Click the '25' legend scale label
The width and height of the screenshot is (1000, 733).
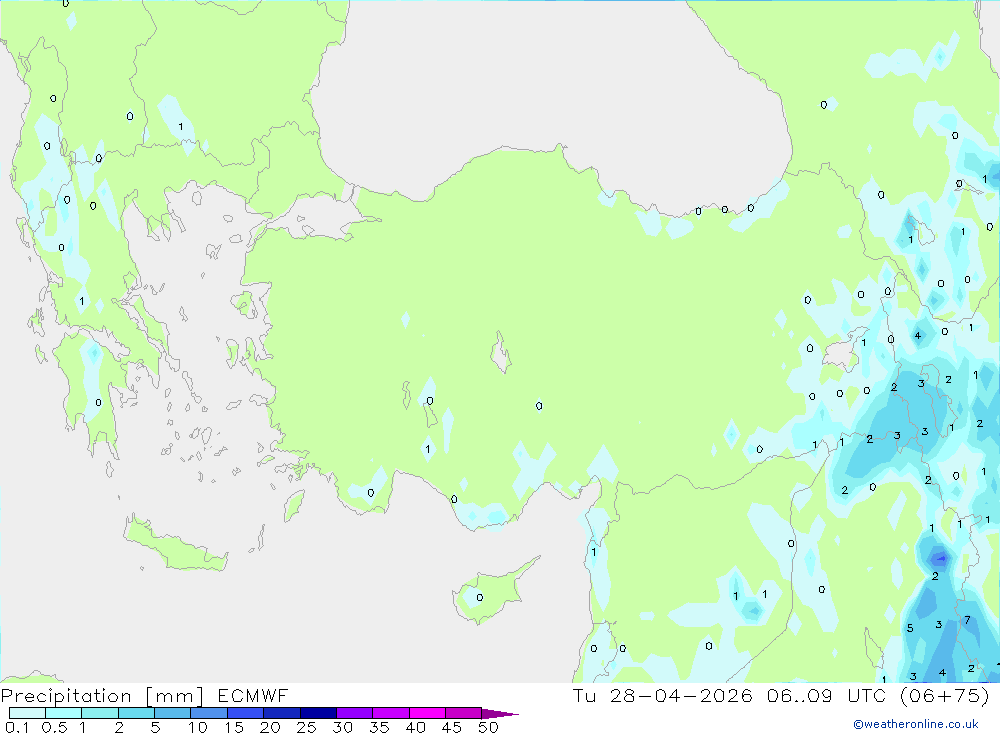click(x=307, y=727)
